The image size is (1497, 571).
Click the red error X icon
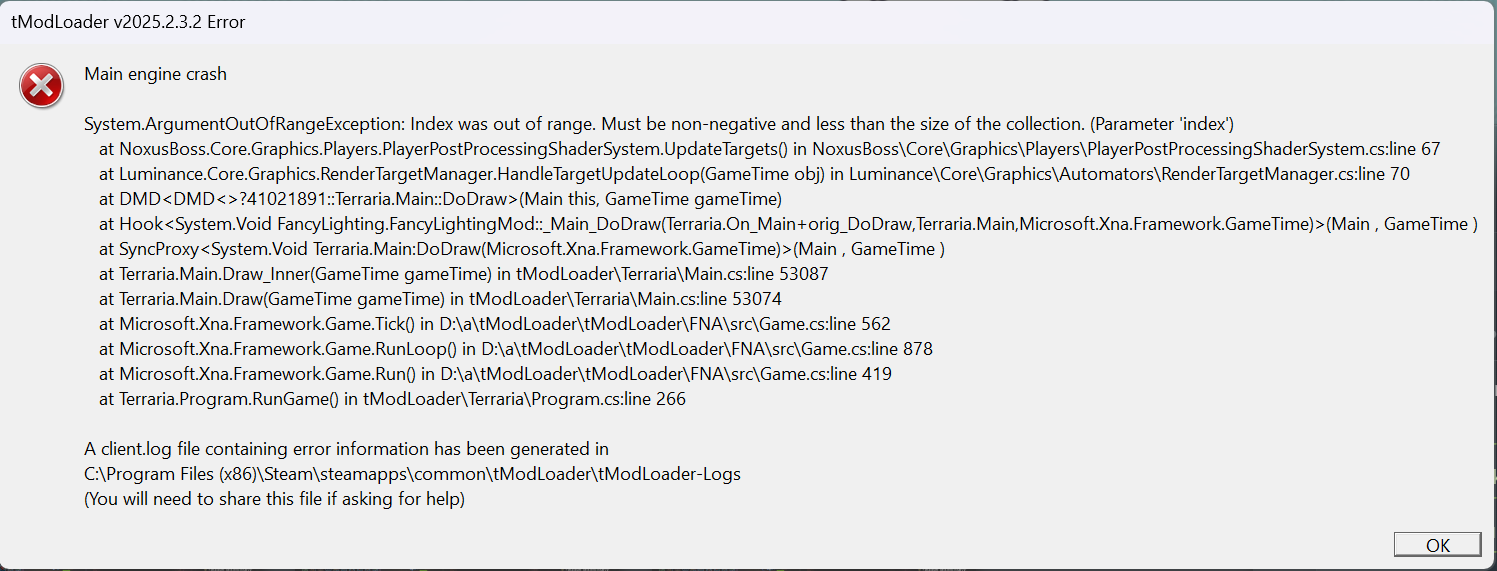[x=42, y=87]
